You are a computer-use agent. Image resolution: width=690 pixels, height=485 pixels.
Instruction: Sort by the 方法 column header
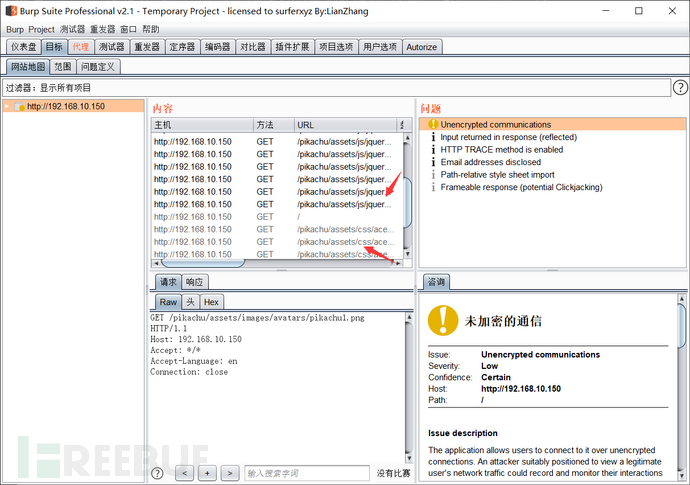click(274, 125)
